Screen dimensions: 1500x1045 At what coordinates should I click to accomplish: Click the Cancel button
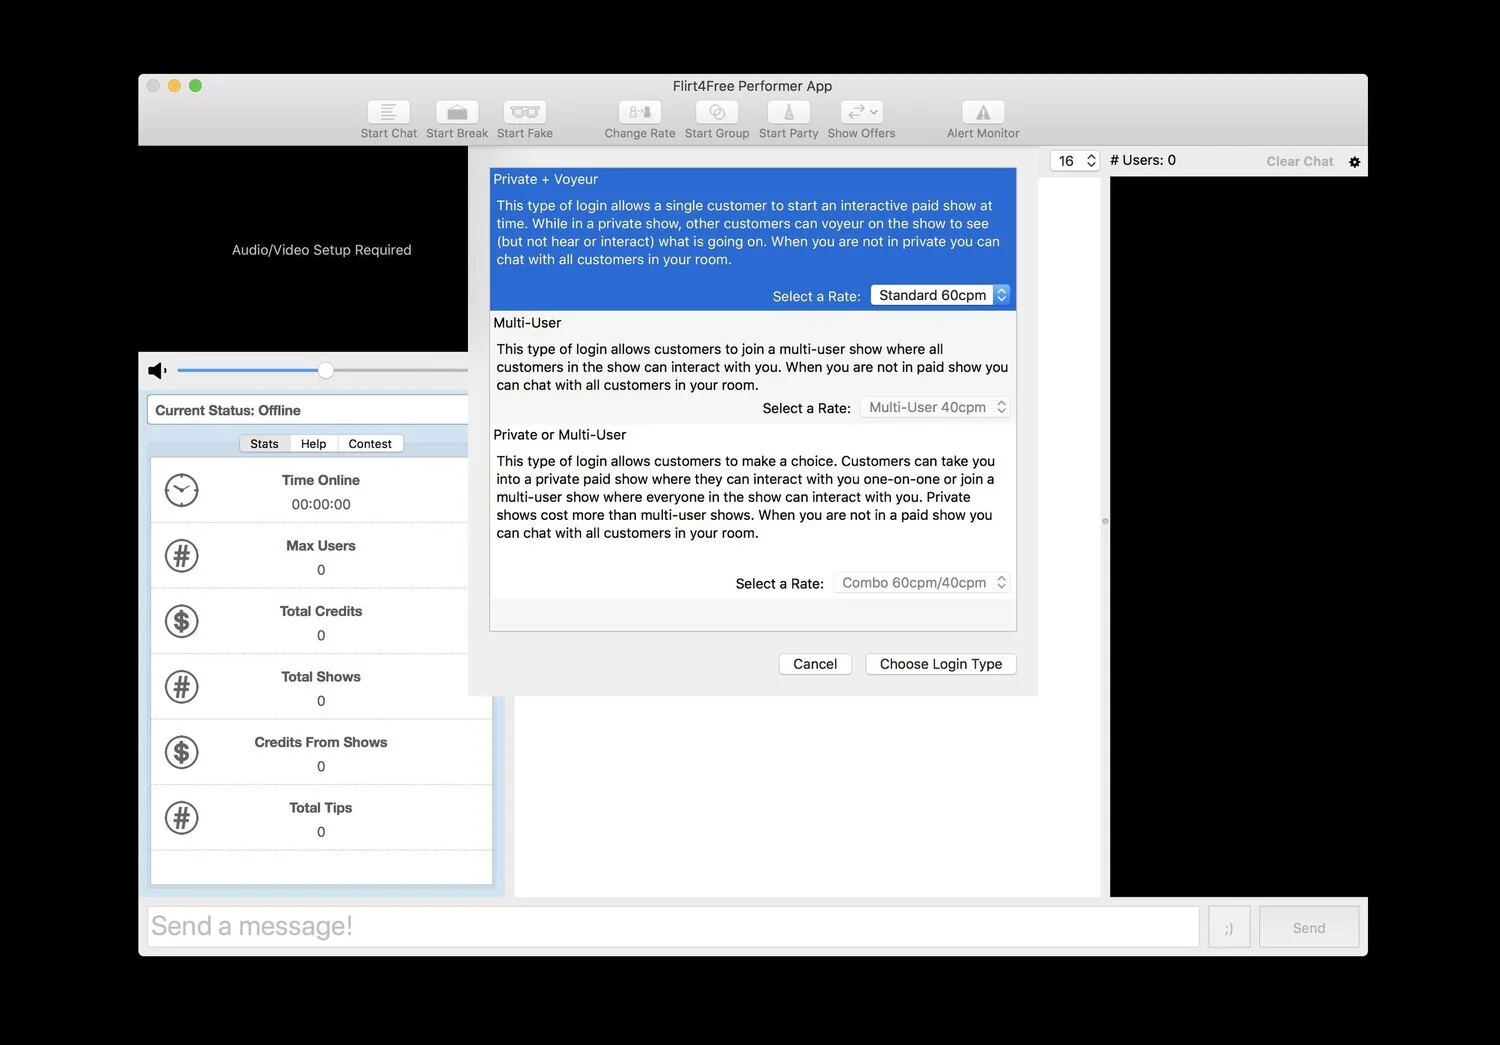click(x=815, y=664)
